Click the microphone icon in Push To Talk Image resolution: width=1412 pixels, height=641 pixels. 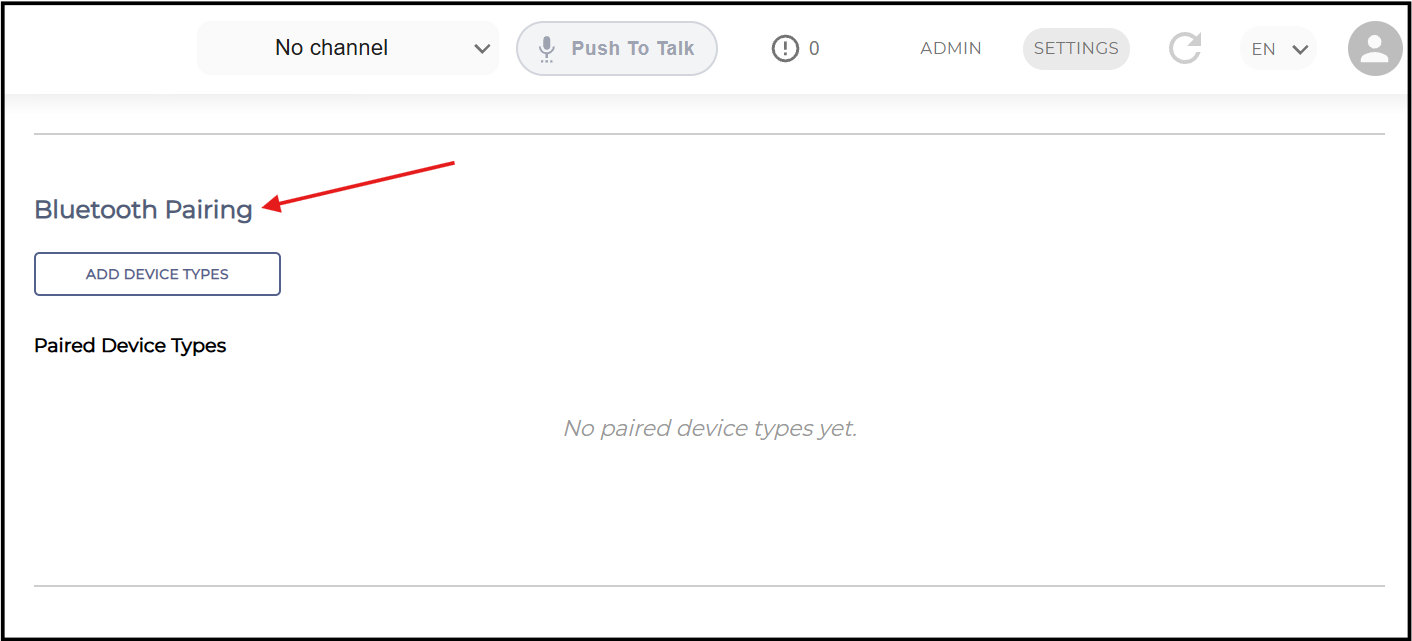(x=546, y=49)
